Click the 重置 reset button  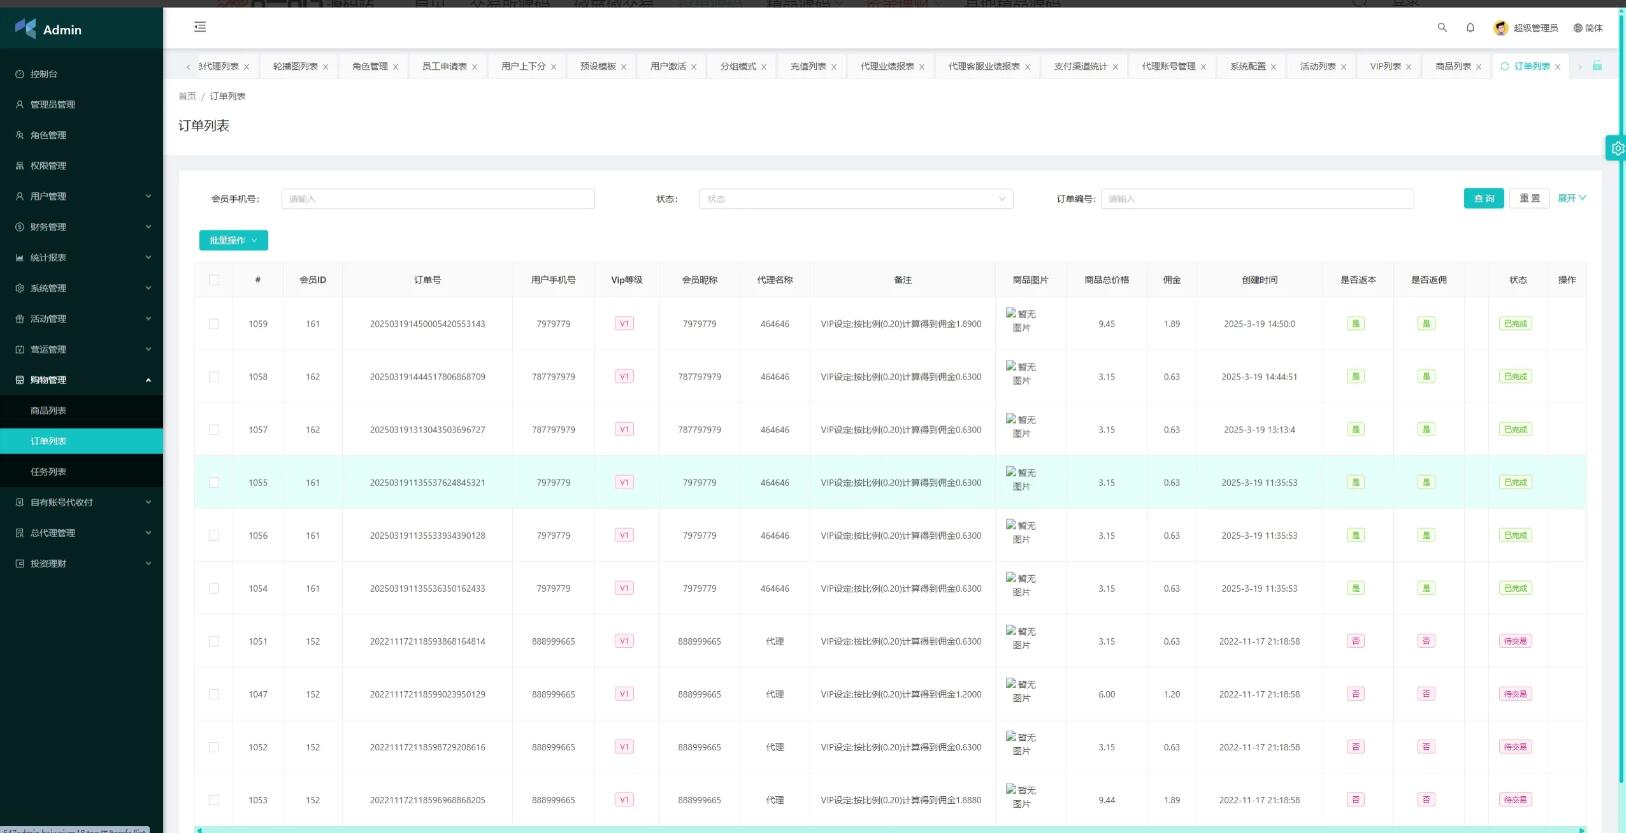coord(1529,198)
